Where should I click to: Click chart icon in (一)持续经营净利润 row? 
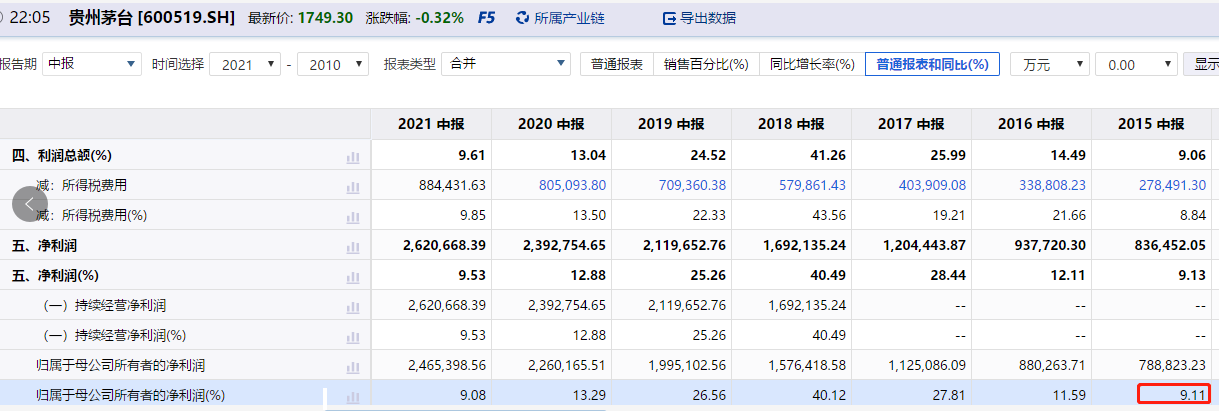352,307
